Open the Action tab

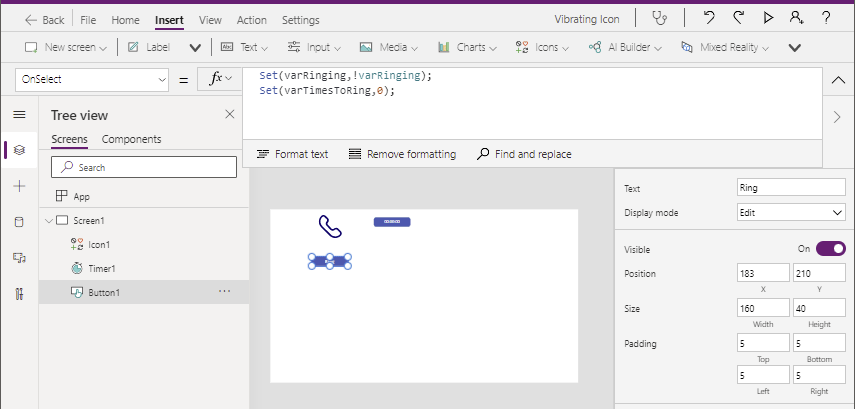pyautogui.click(x=251, y=20)
